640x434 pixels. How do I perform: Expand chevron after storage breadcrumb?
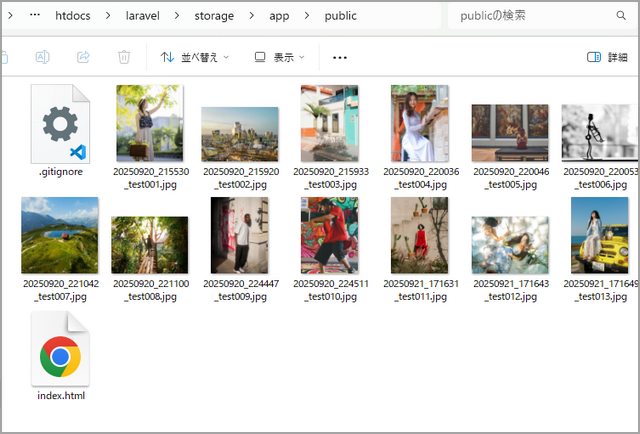(x=252, y=16)
